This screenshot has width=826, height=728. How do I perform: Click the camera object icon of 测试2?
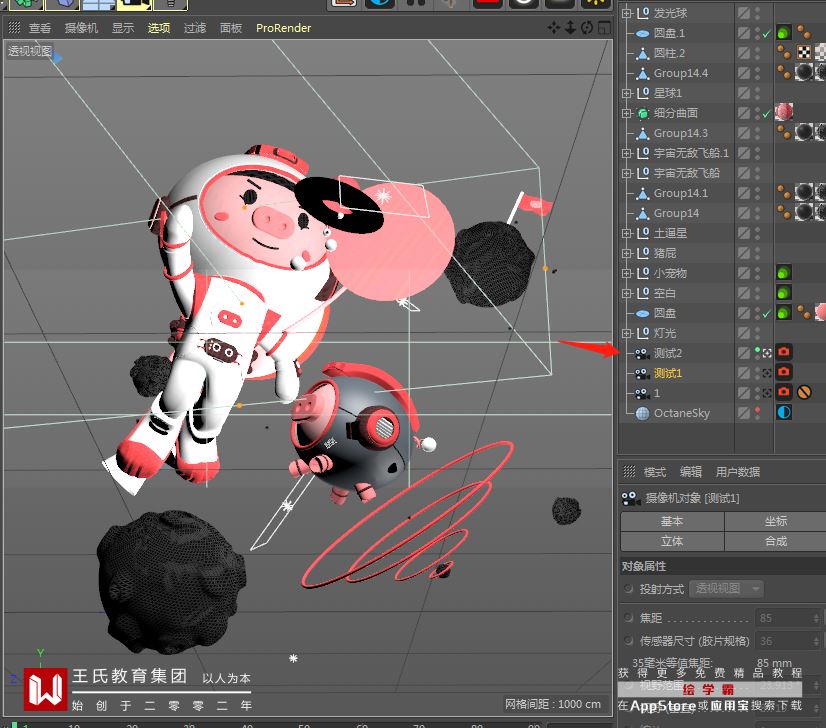tap(642, 353)
